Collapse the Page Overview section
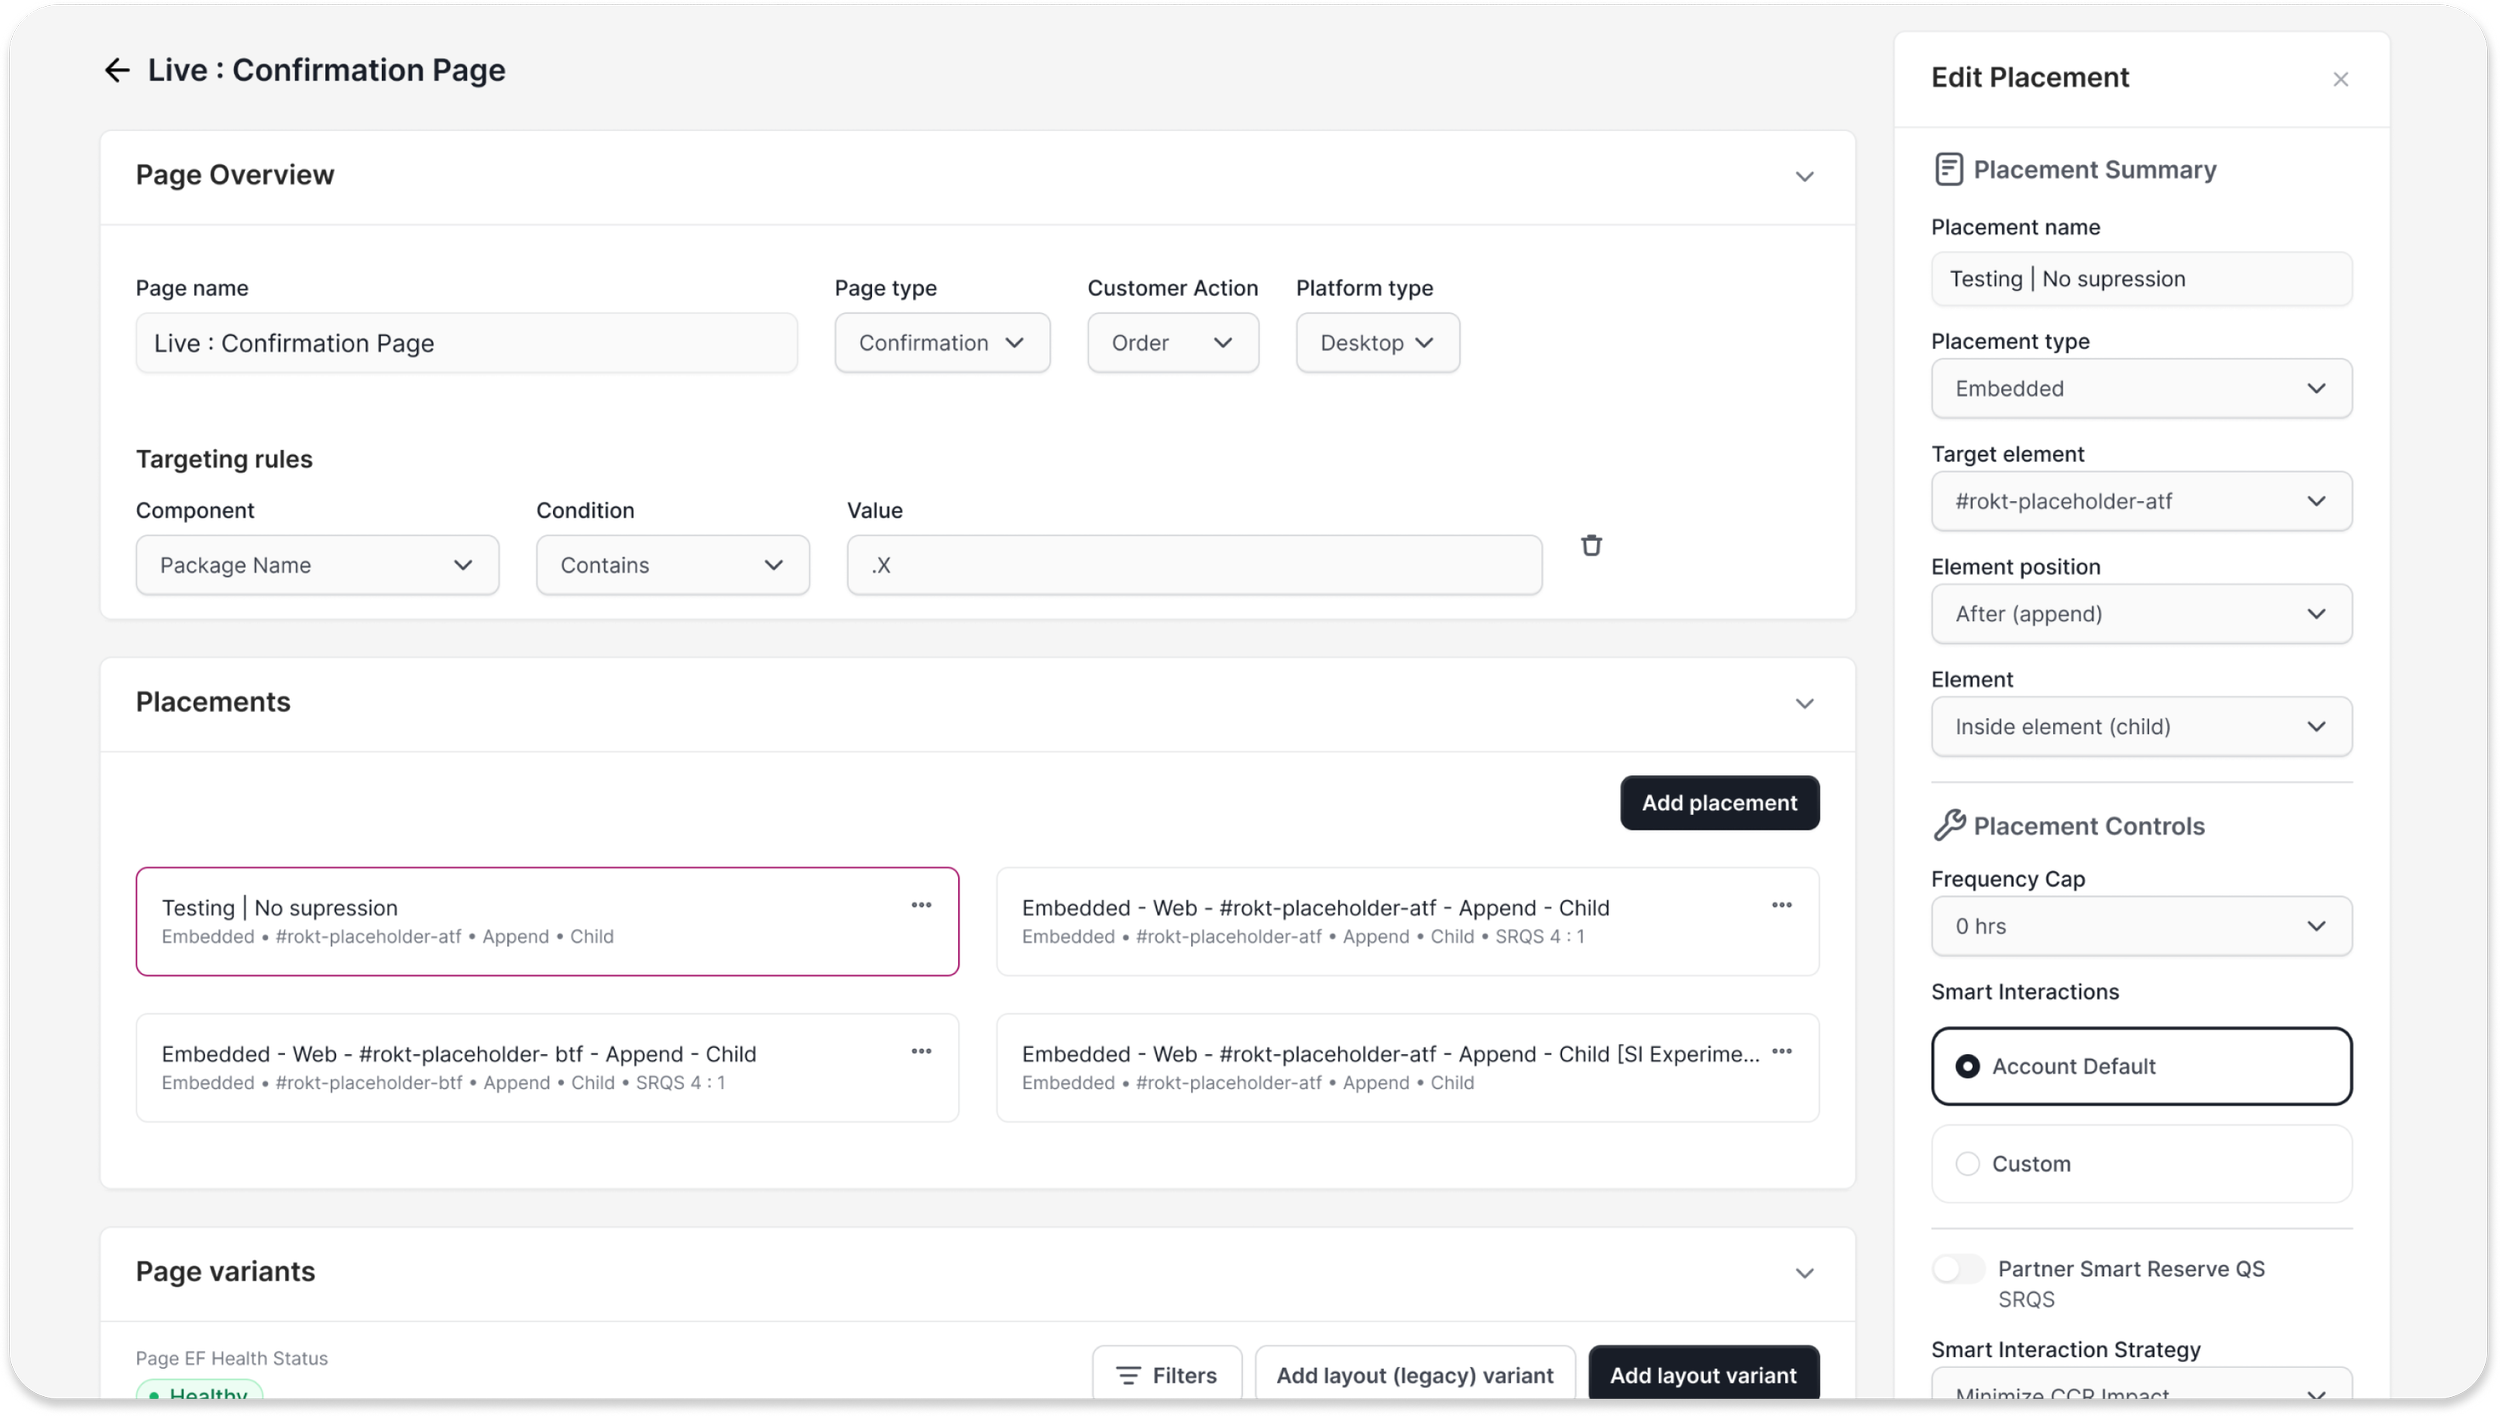The width and height of the screenshot is (2500, 1416). [x=1804, y=177]
